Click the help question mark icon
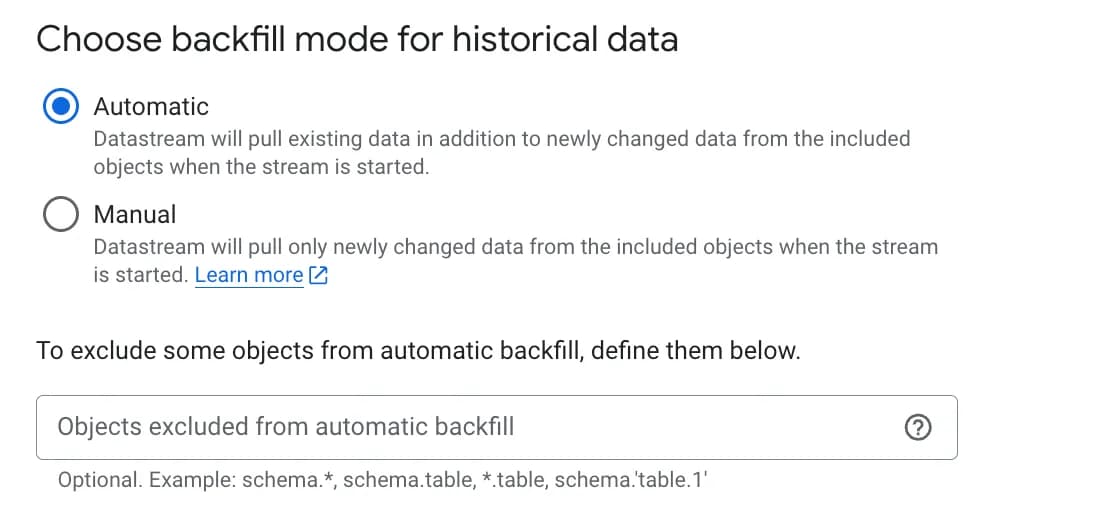Image resolution: width=1107 pixels, height=528 pixels. pos(917,428)
